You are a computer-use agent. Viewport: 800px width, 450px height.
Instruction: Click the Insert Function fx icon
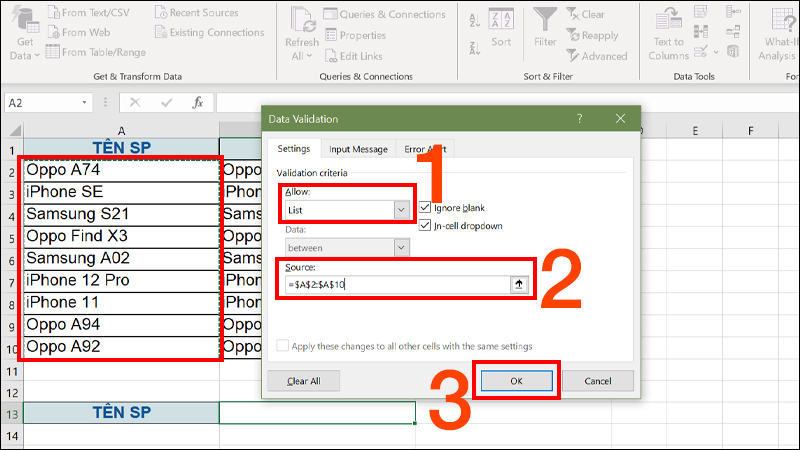(198, 102)
